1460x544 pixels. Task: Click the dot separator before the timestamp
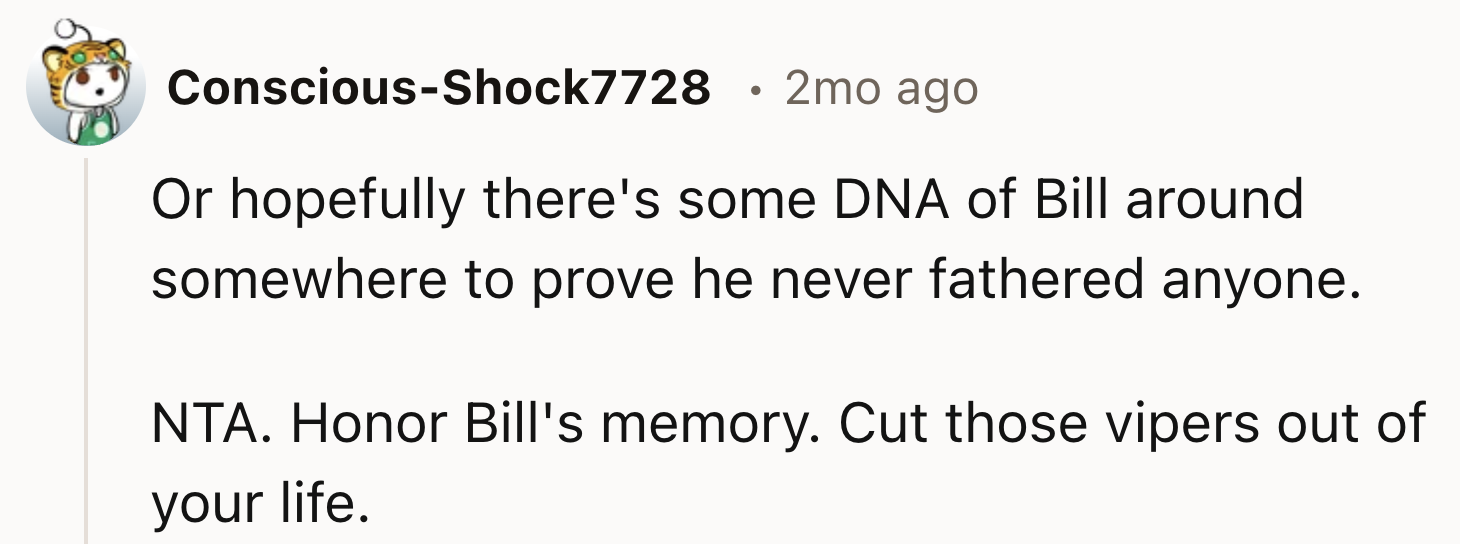pos(758,91)
